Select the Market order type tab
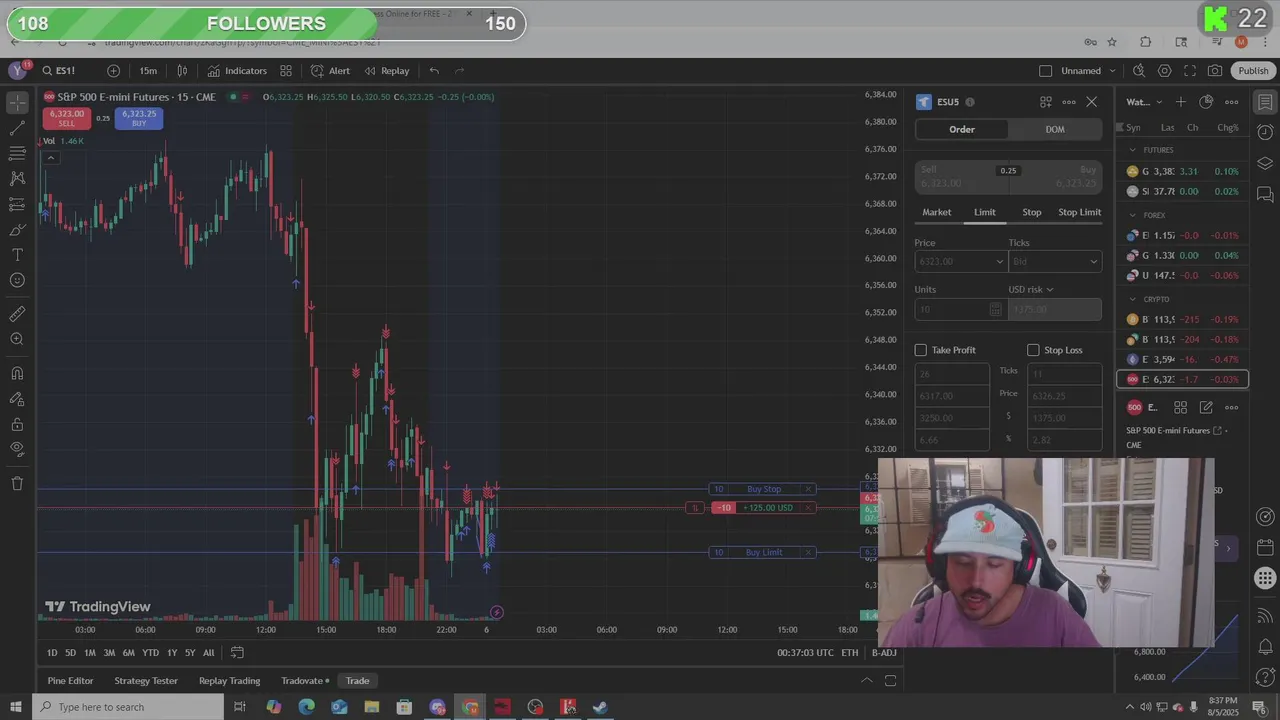 [937, 212]
